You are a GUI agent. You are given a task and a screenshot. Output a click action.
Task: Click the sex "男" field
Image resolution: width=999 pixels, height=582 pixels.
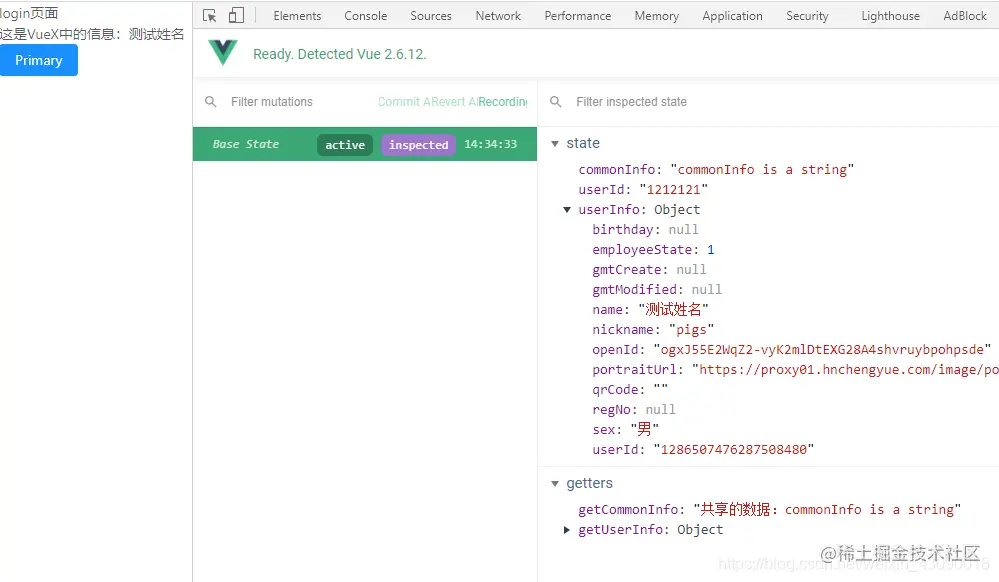pos(626,430)
